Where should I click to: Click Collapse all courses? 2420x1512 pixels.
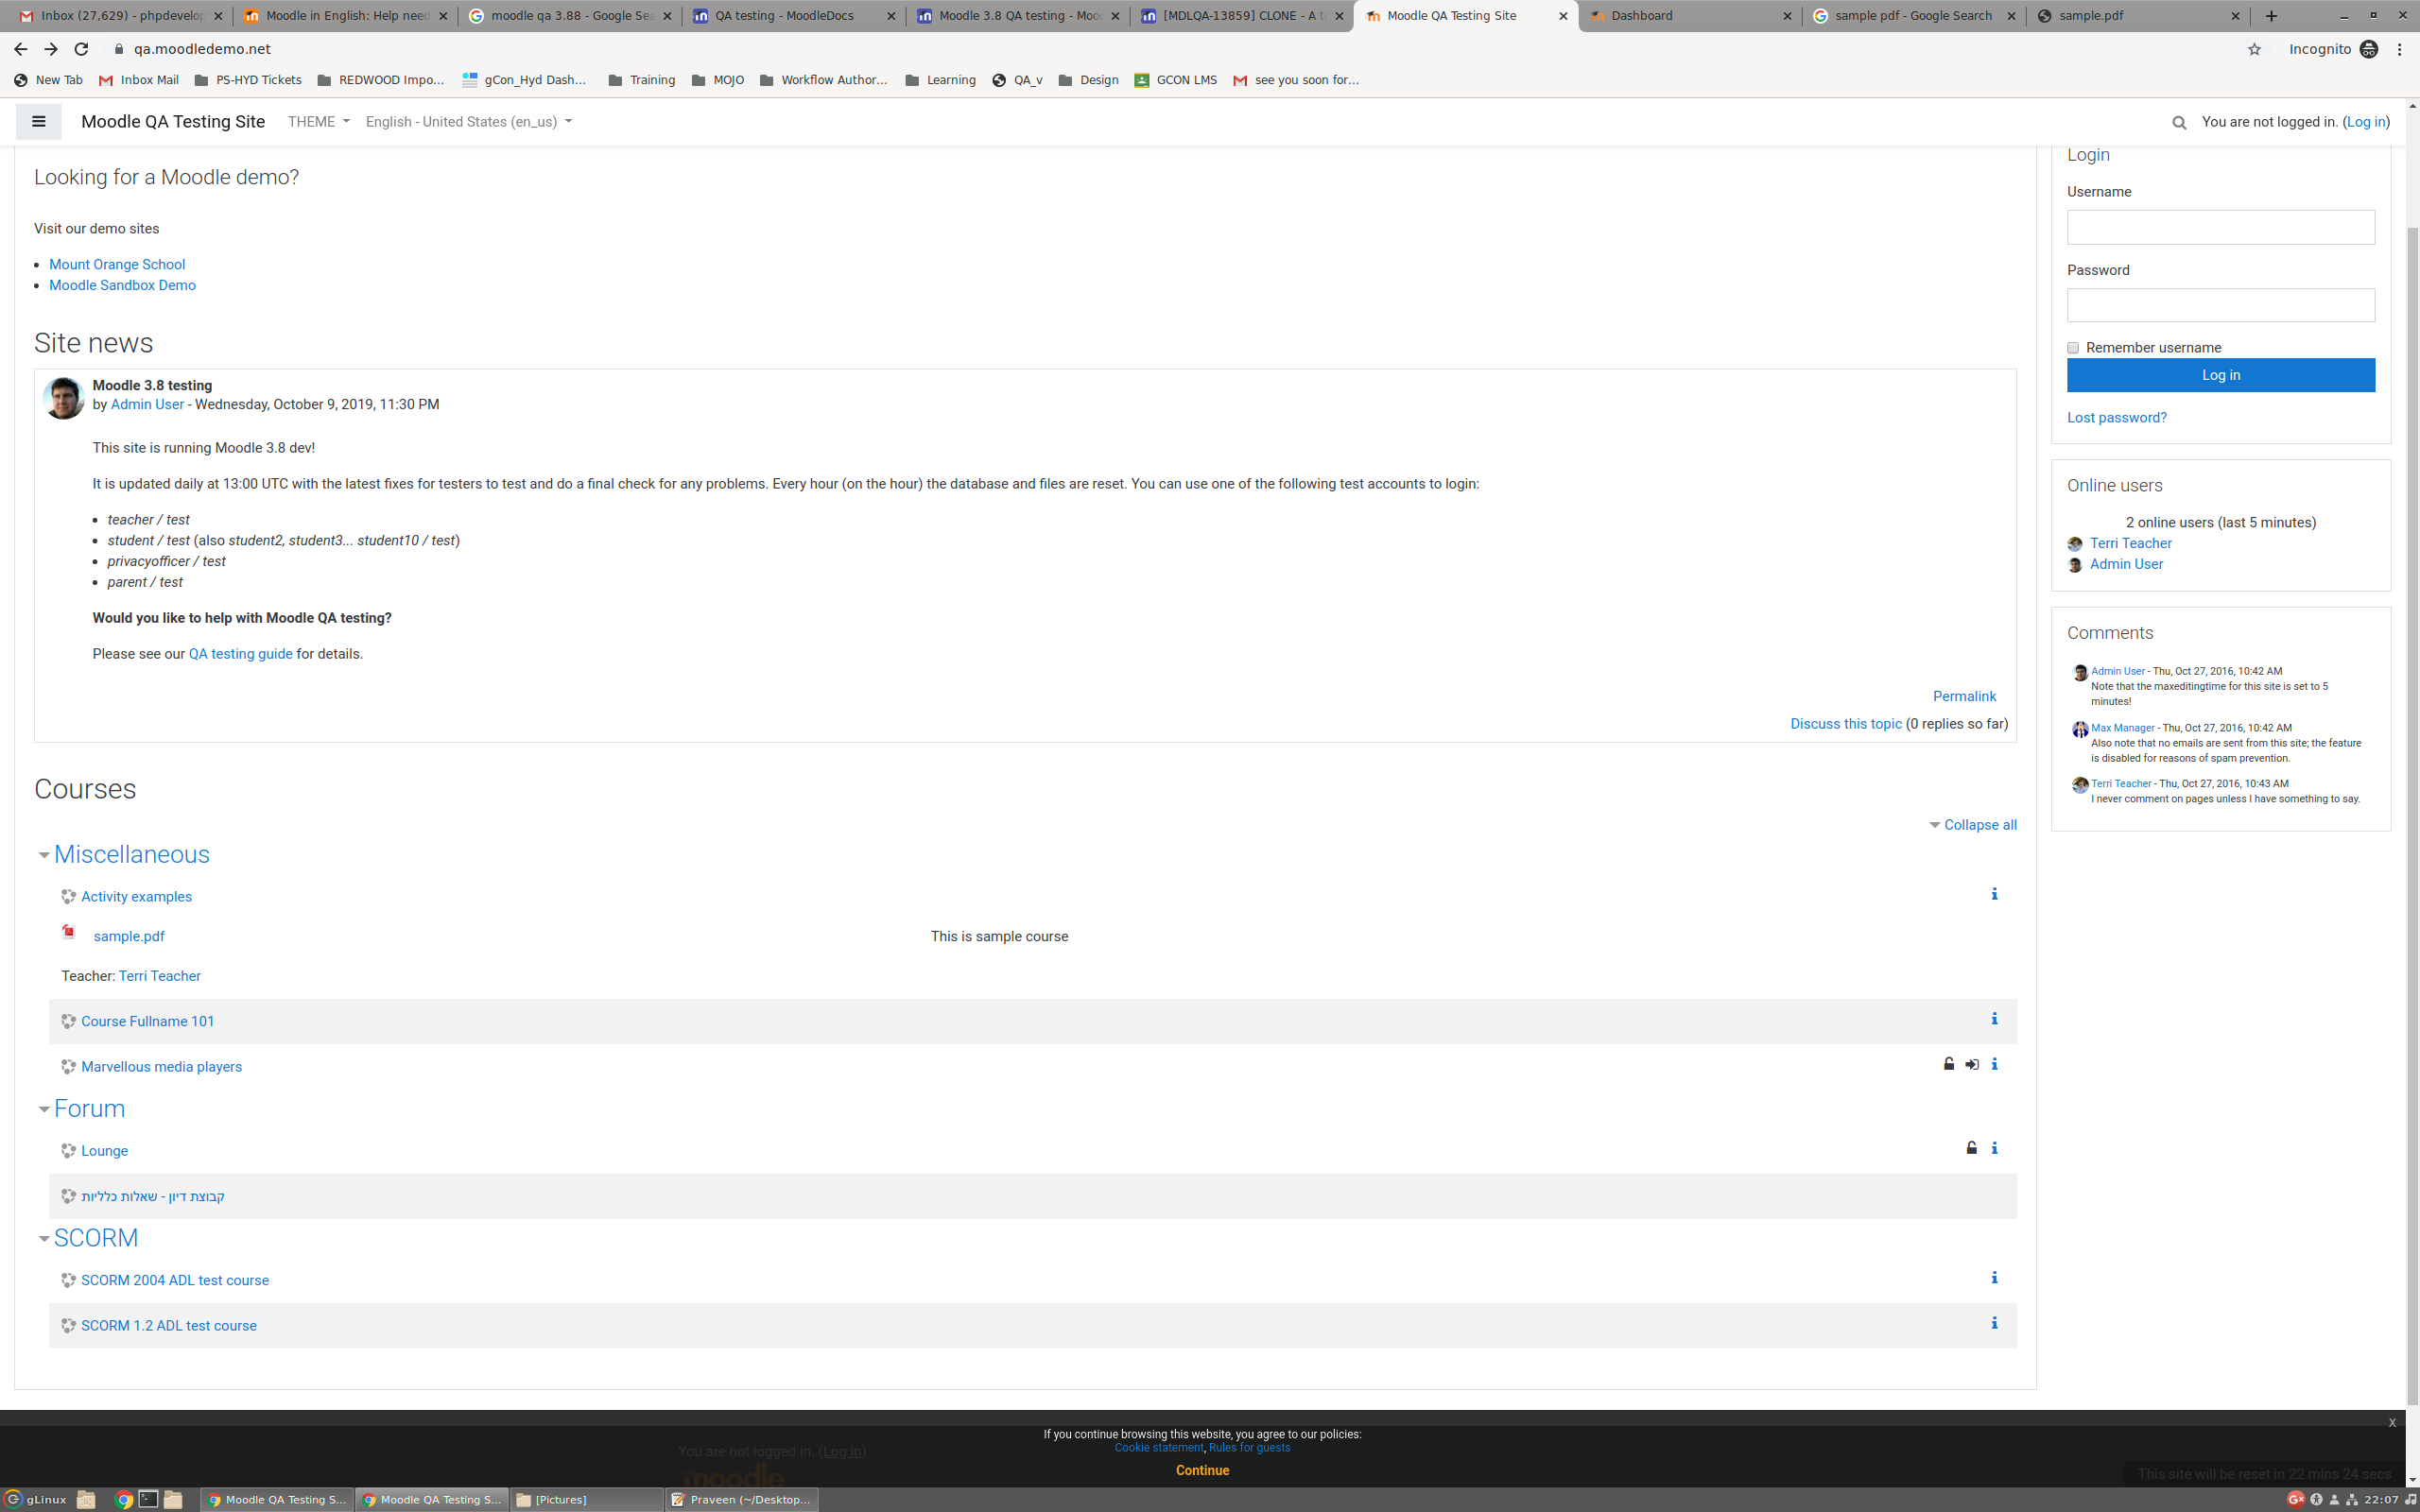[1979, 825]
